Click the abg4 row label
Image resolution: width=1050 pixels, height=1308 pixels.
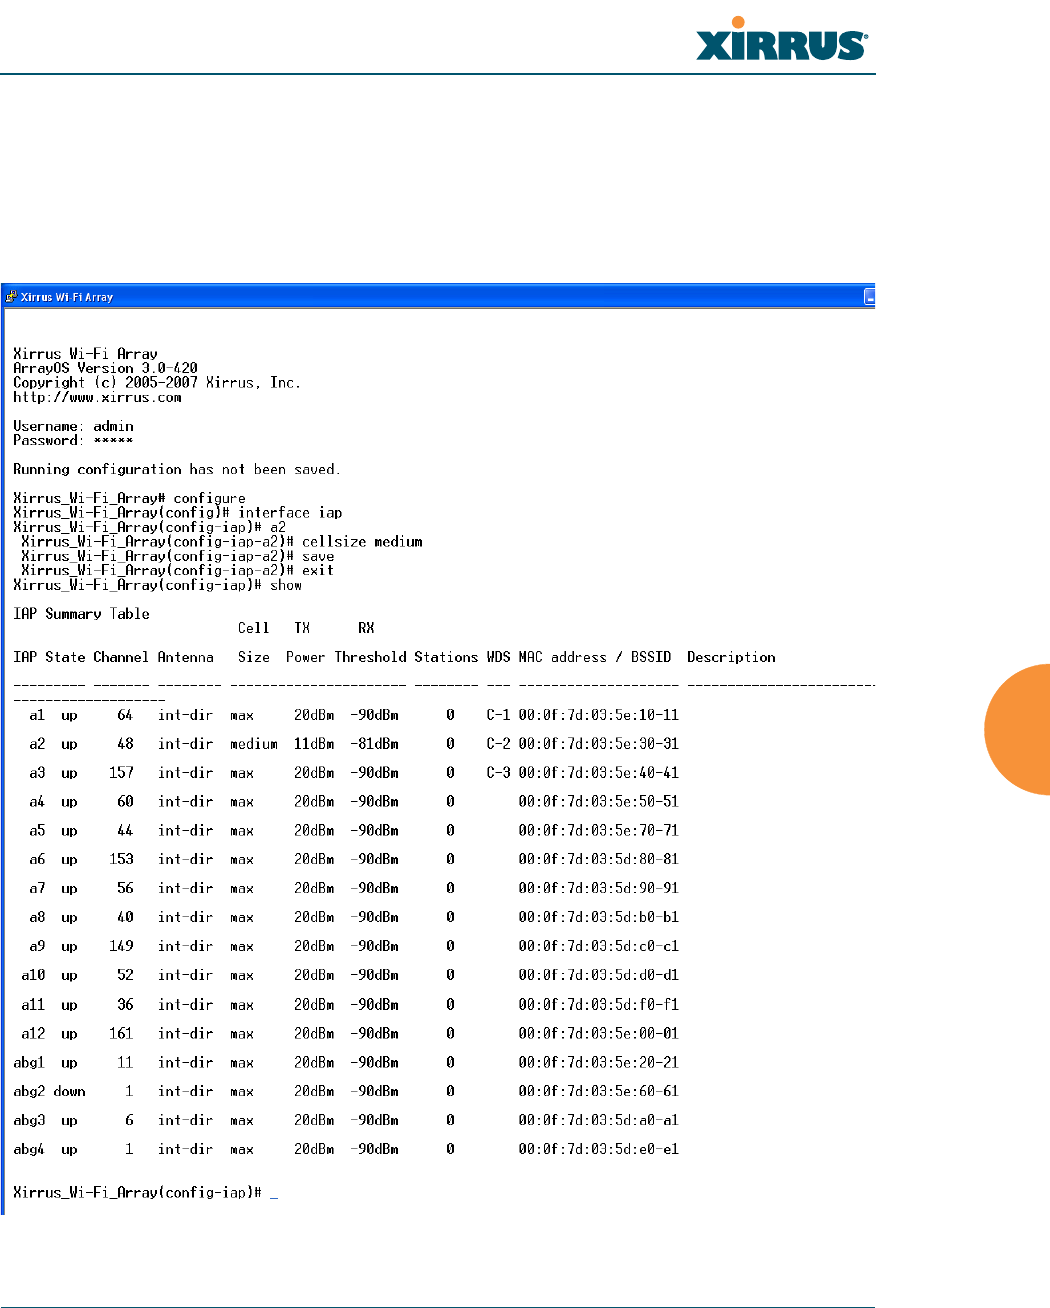pyautogui.click(x=29, y=1149)
